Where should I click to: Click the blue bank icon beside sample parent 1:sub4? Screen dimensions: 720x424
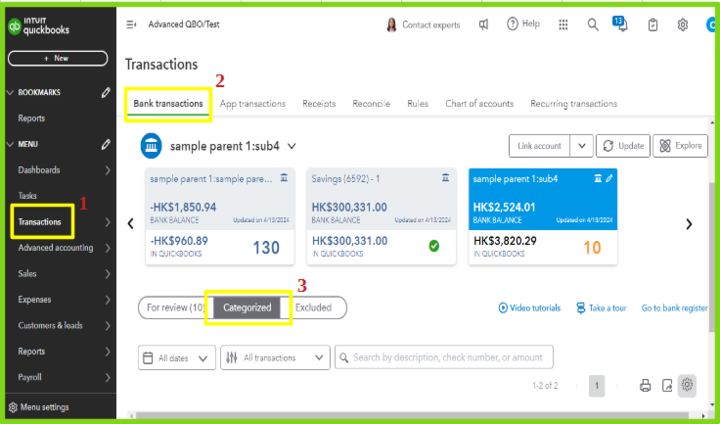(x=151, y=146)
